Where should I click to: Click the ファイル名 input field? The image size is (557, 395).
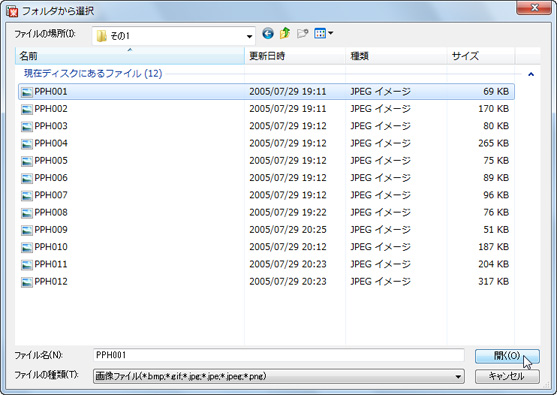click(279, 355)
